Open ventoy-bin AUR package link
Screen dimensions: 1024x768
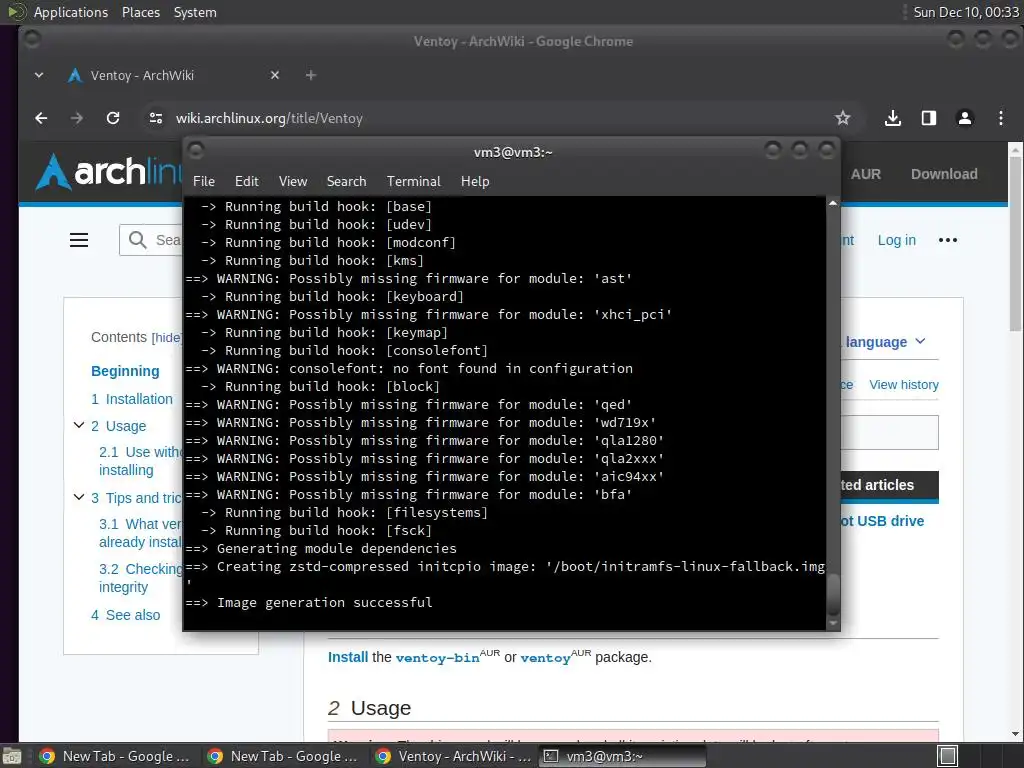[438, 658]
